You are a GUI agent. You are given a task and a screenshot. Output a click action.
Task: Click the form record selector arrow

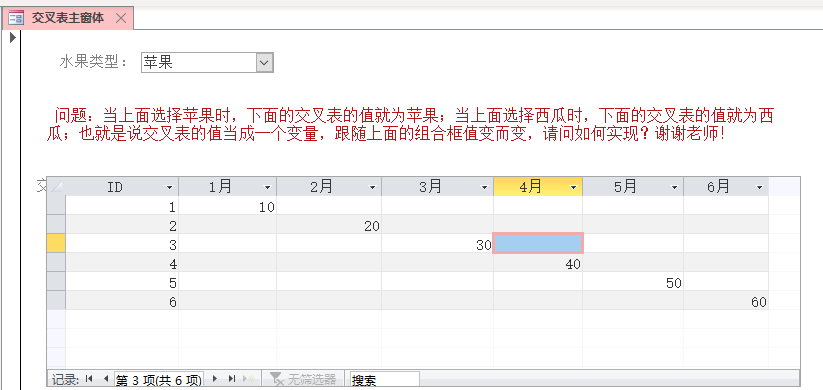13,38
